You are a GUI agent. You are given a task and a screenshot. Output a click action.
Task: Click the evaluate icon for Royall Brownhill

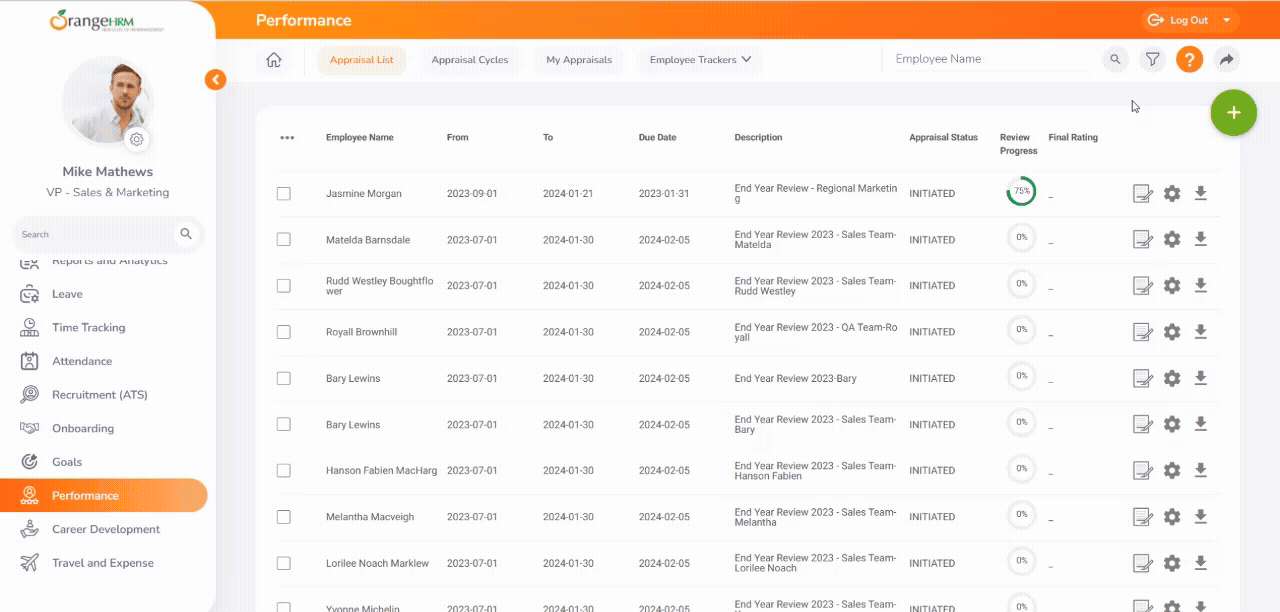[1142, 332]
